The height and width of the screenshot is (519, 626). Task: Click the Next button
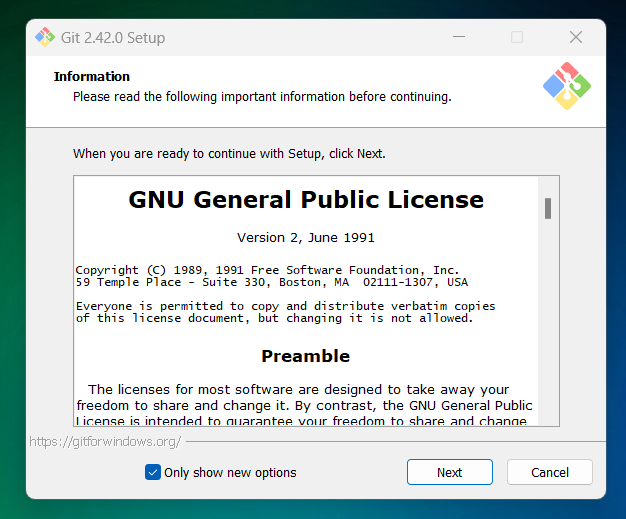point(450,472)
